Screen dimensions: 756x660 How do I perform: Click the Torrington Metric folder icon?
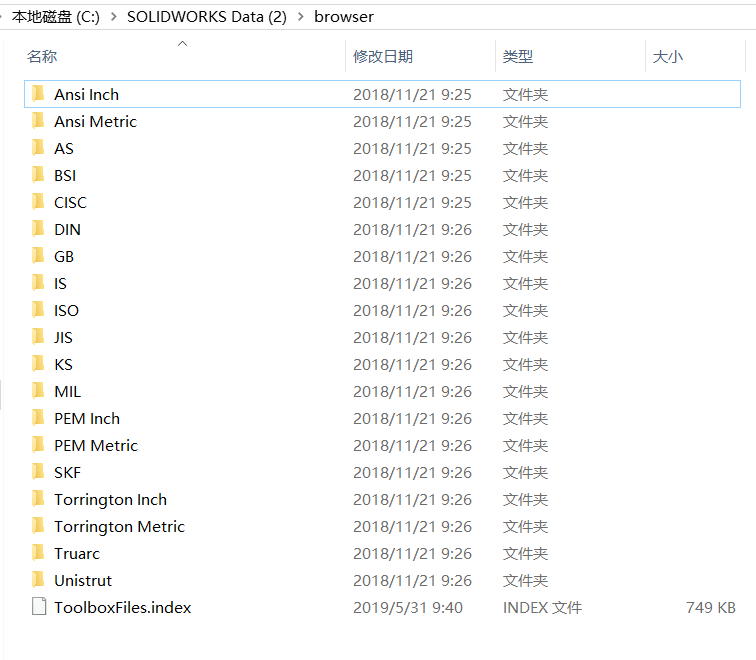tap(39, 526)
